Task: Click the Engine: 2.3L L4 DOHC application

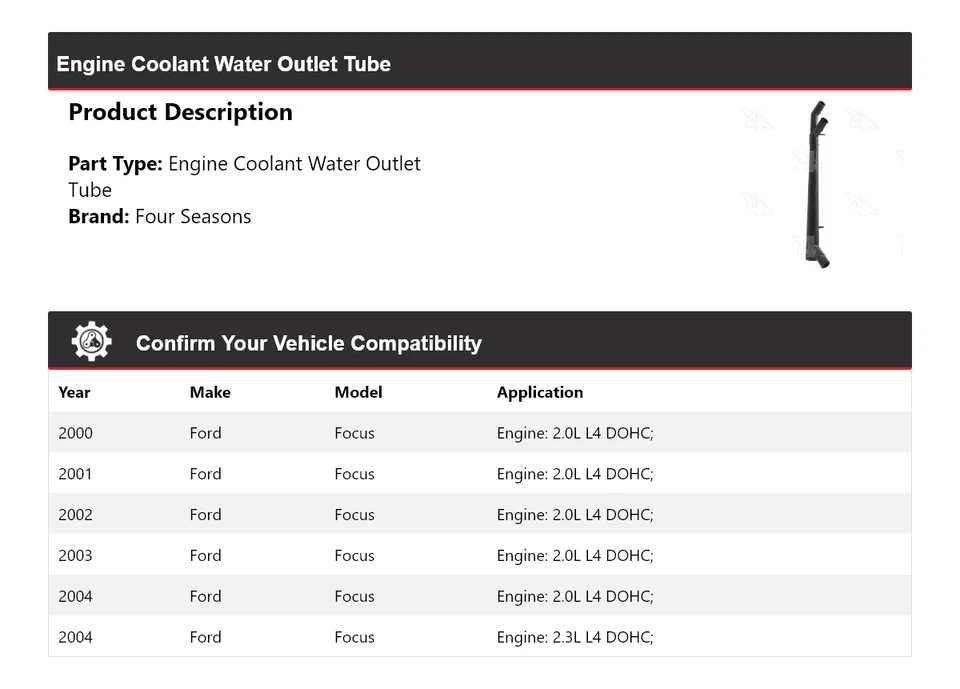Action: pos(574,637)
